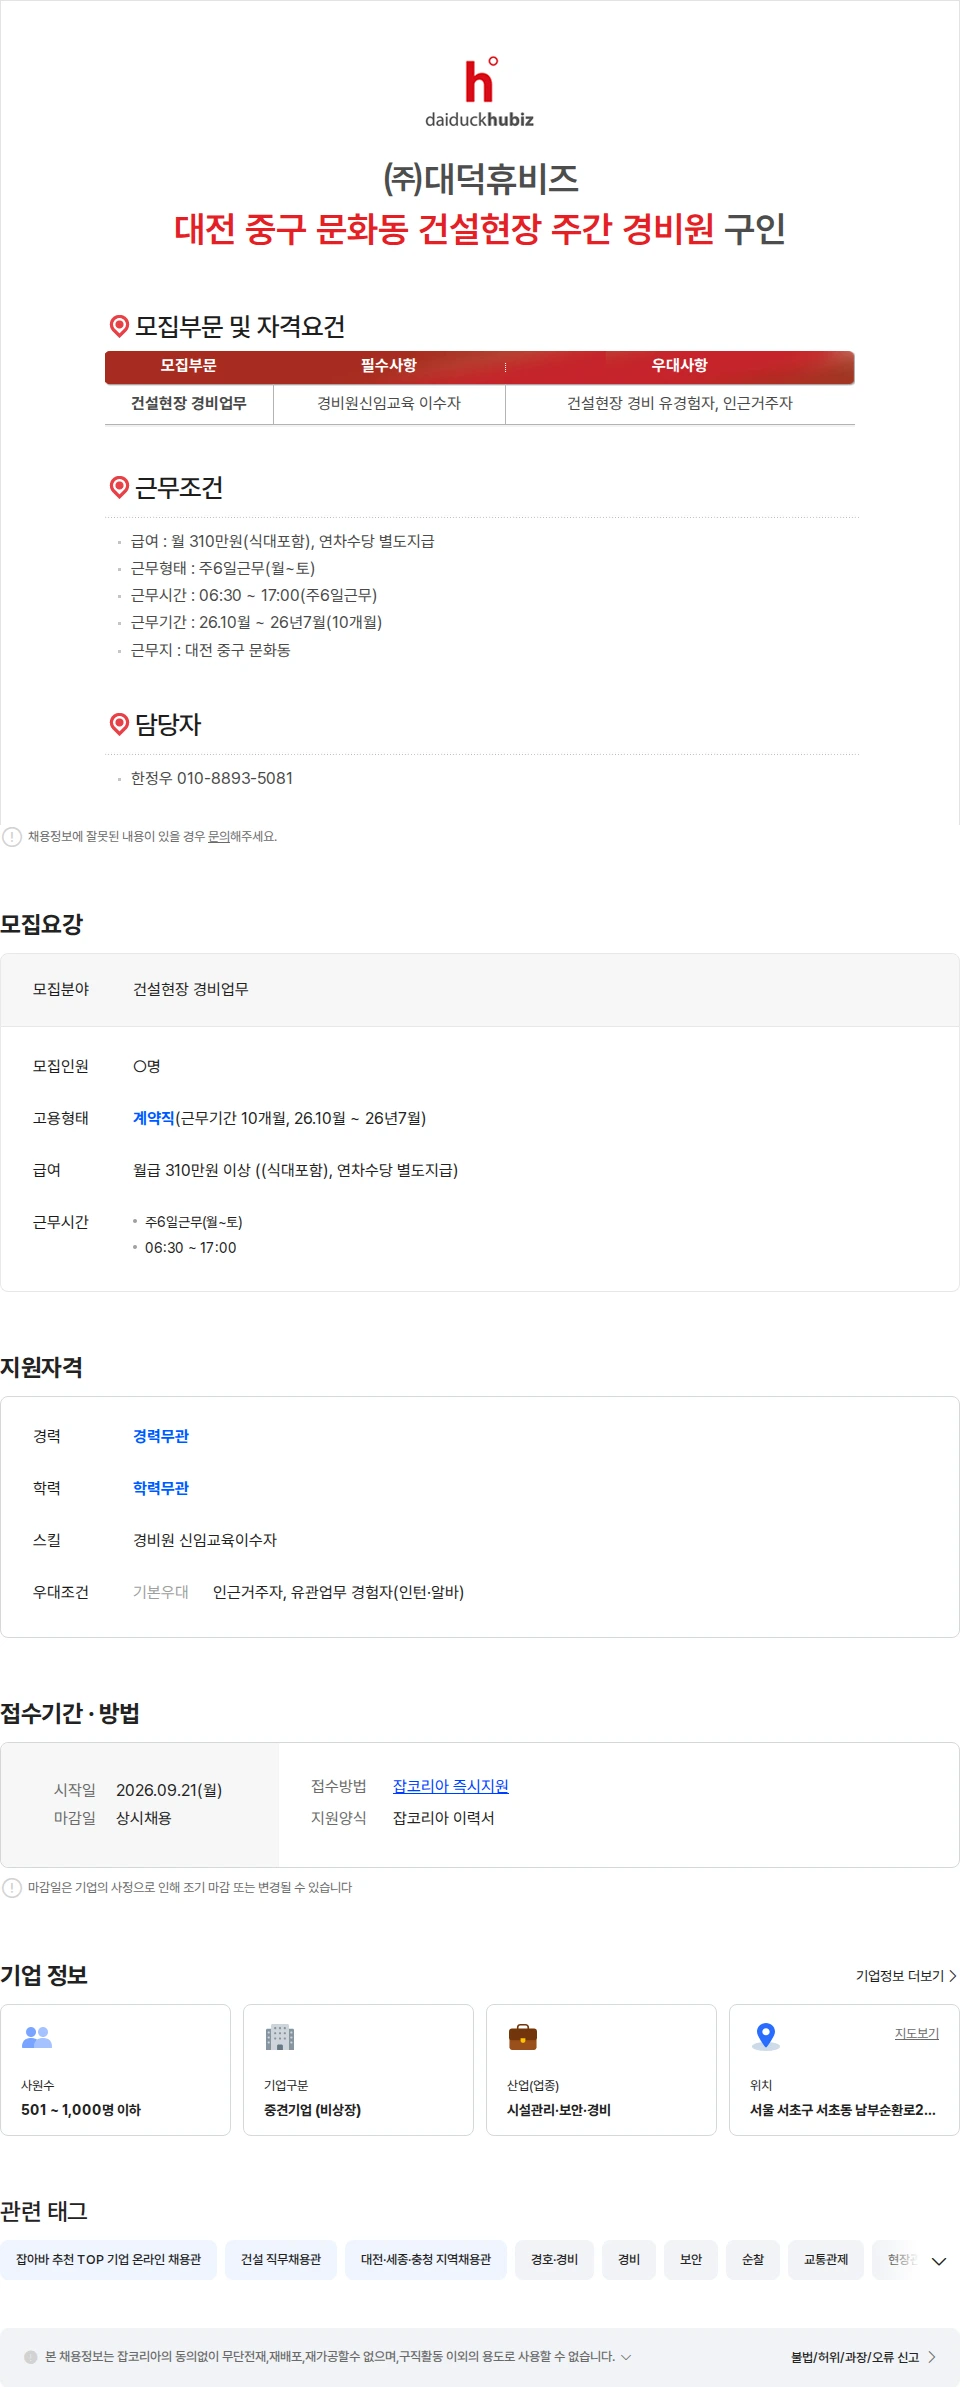Viewport: 960px width, 2387px height.
Task: Click the 건설현장 경비업무 table cell
Action: point(189,404)
